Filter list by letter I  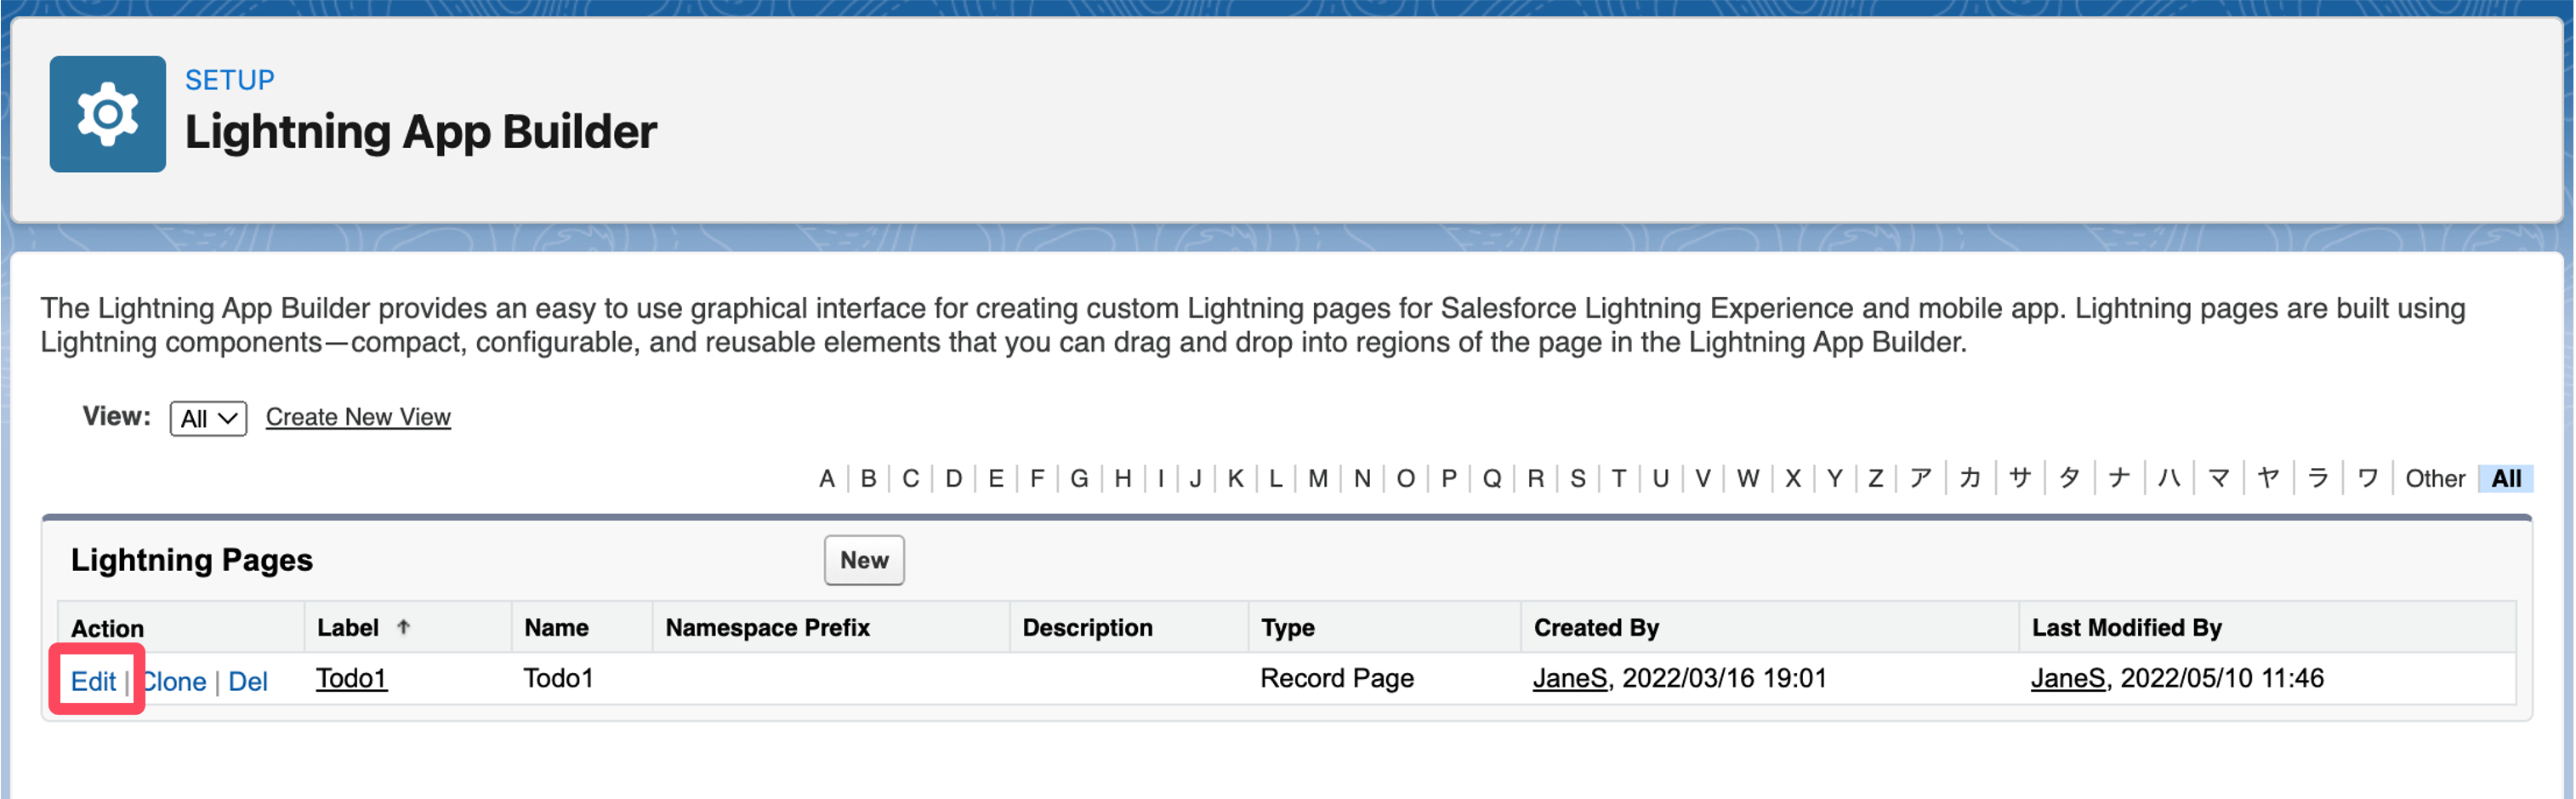pyautogui.click(x=1161, y=479)
